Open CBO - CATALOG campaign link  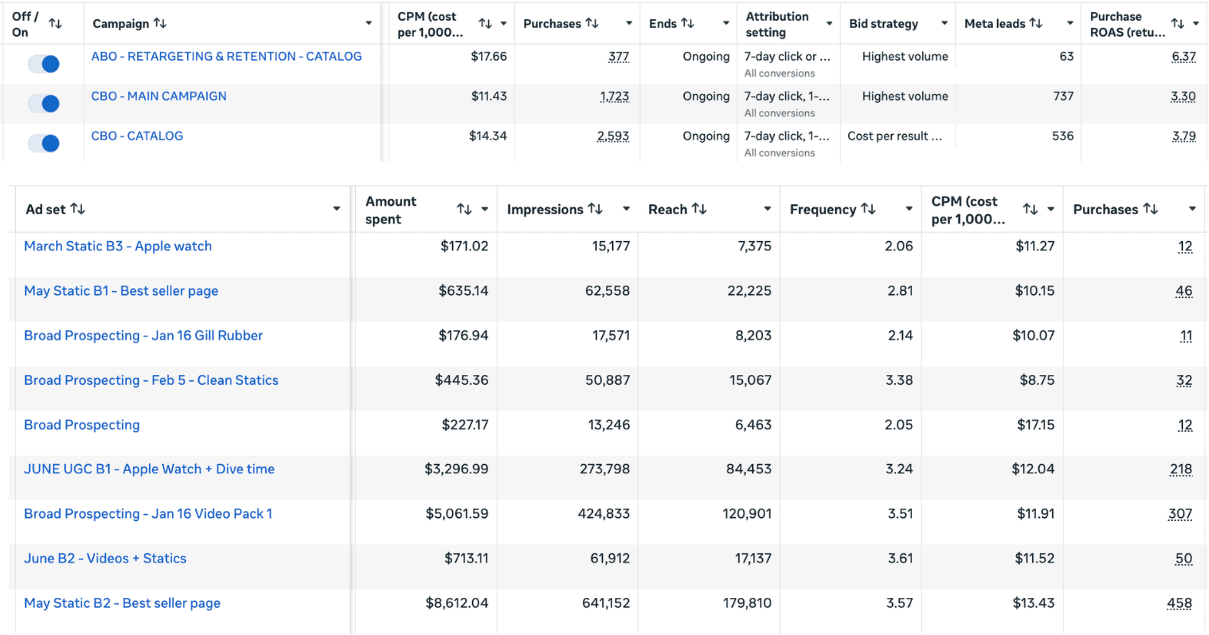click(137, 136)
